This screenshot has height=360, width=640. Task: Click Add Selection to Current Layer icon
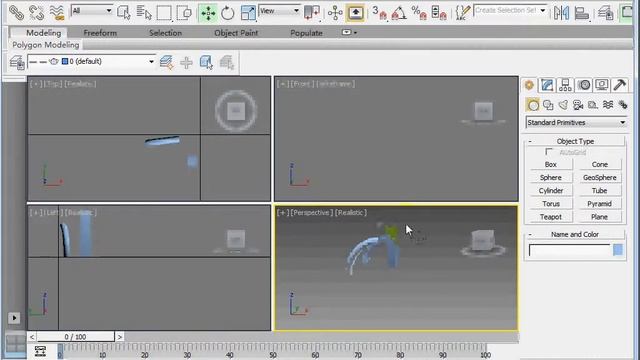[186, 62]
